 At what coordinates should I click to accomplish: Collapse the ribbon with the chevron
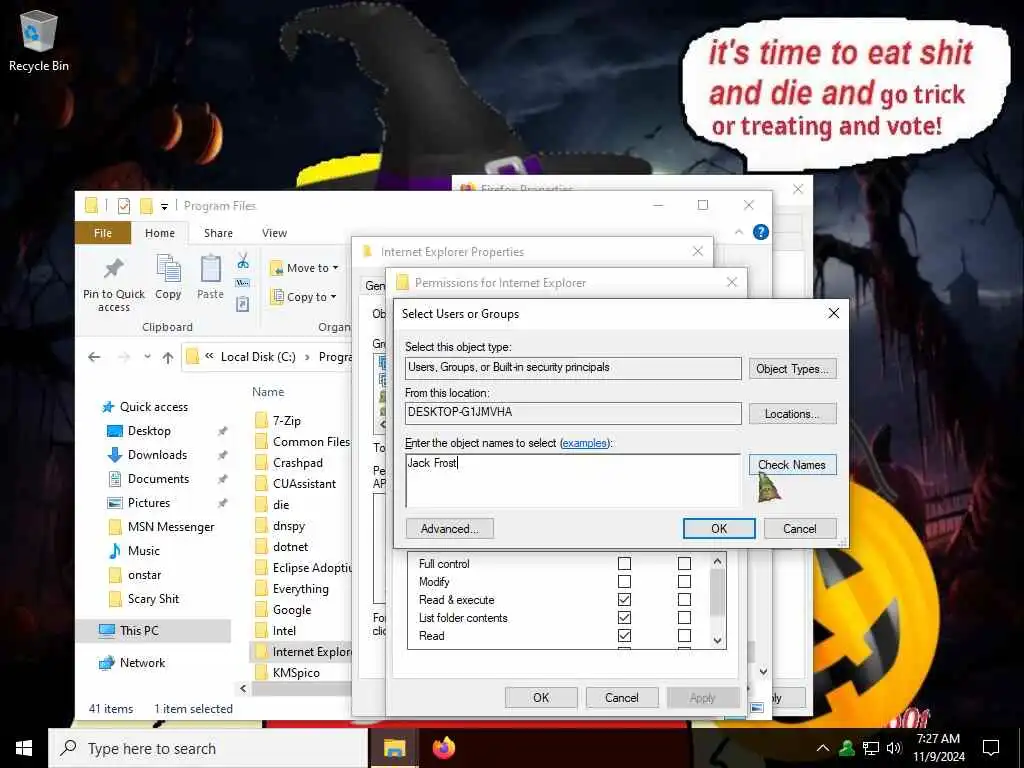click(739, 232)
